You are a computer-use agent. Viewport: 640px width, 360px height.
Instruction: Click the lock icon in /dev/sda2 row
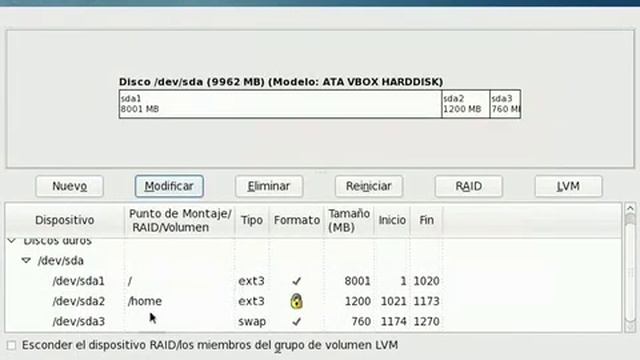(296, 301)
